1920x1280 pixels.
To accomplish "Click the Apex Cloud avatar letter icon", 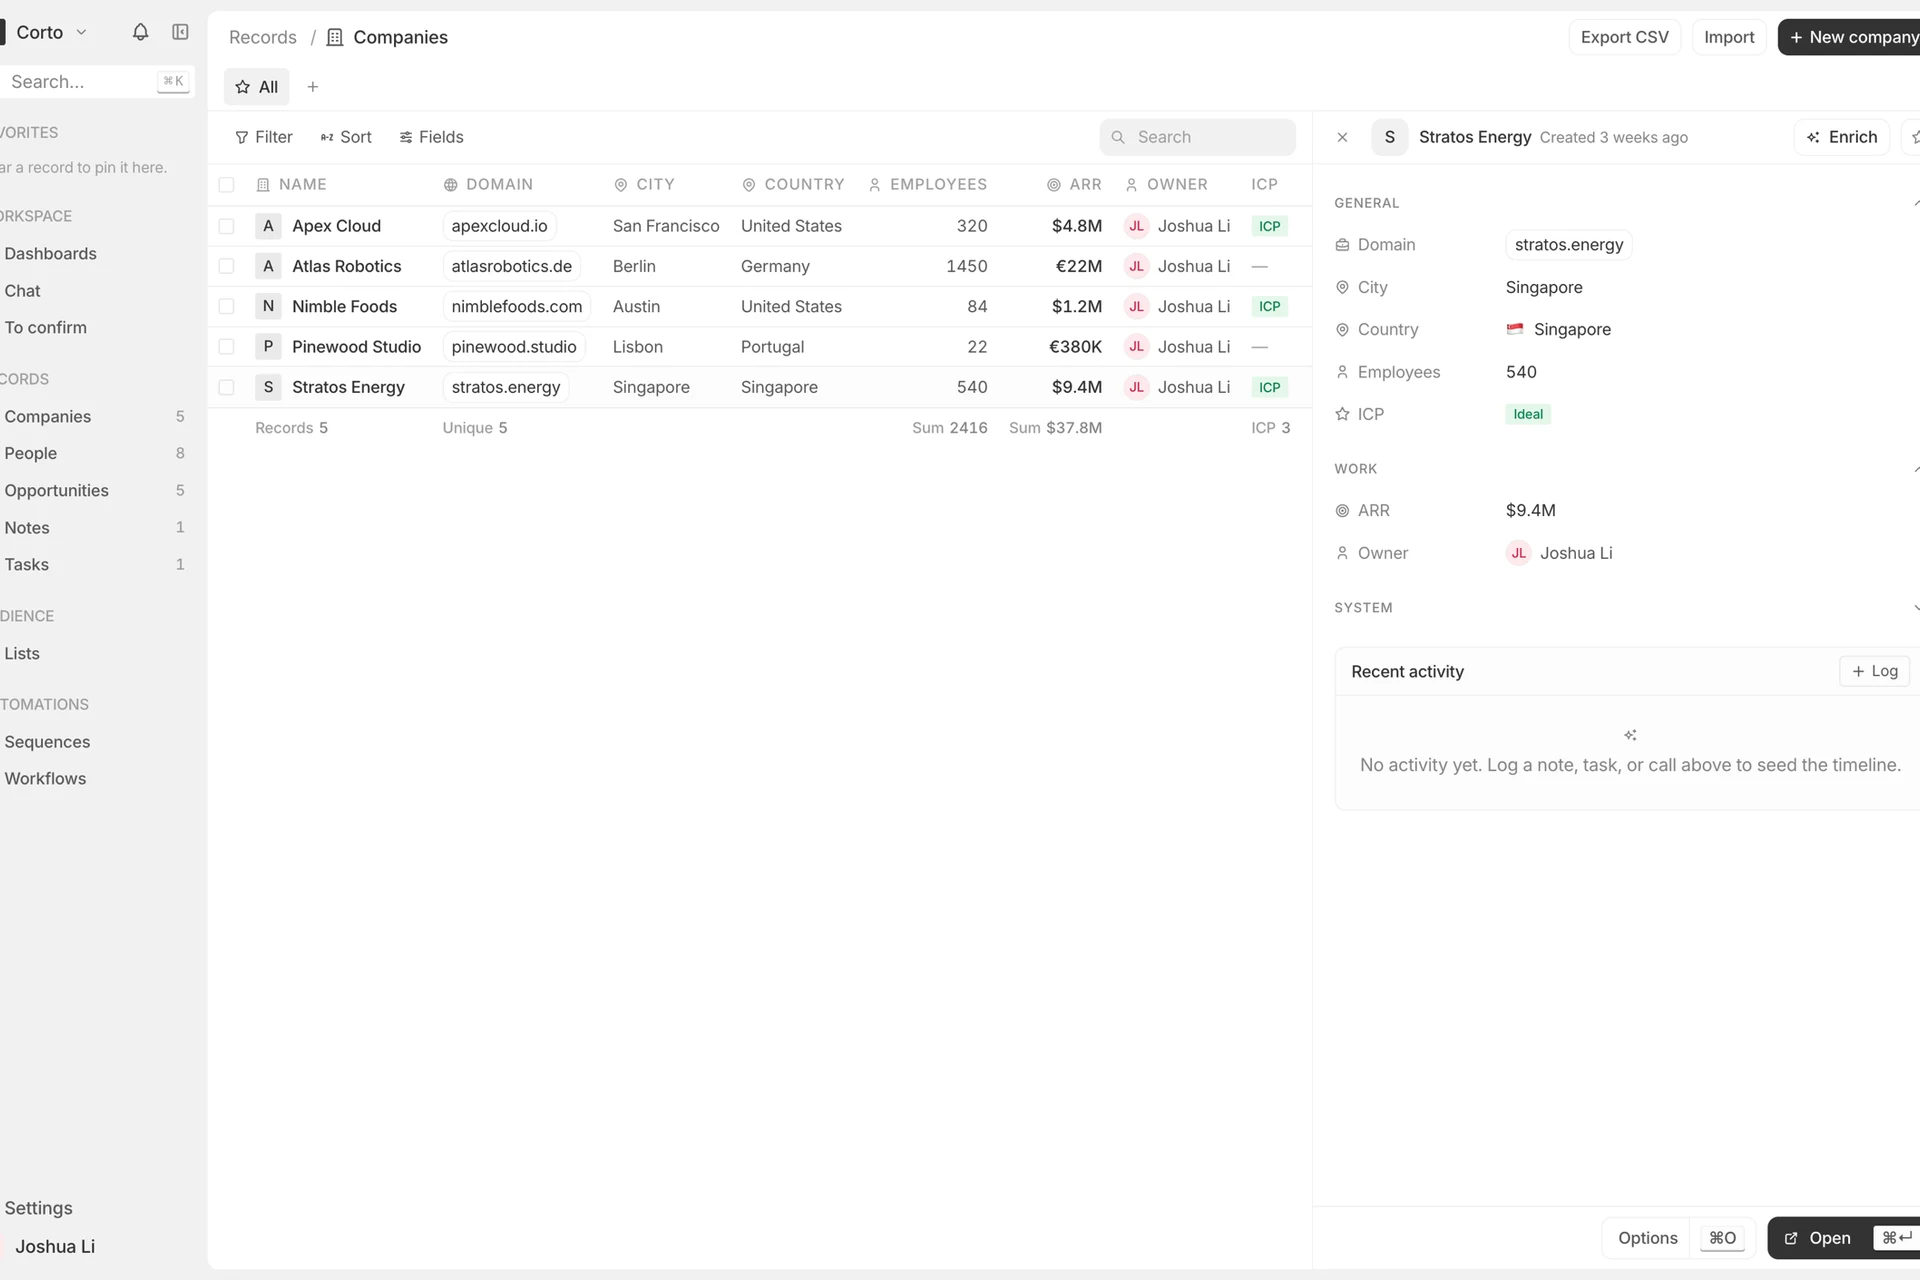I will pos(268,226).
